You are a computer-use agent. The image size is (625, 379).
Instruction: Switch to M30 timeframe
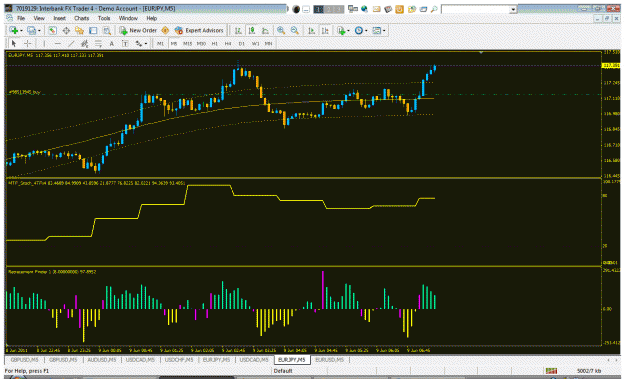(x=201, y=43)
